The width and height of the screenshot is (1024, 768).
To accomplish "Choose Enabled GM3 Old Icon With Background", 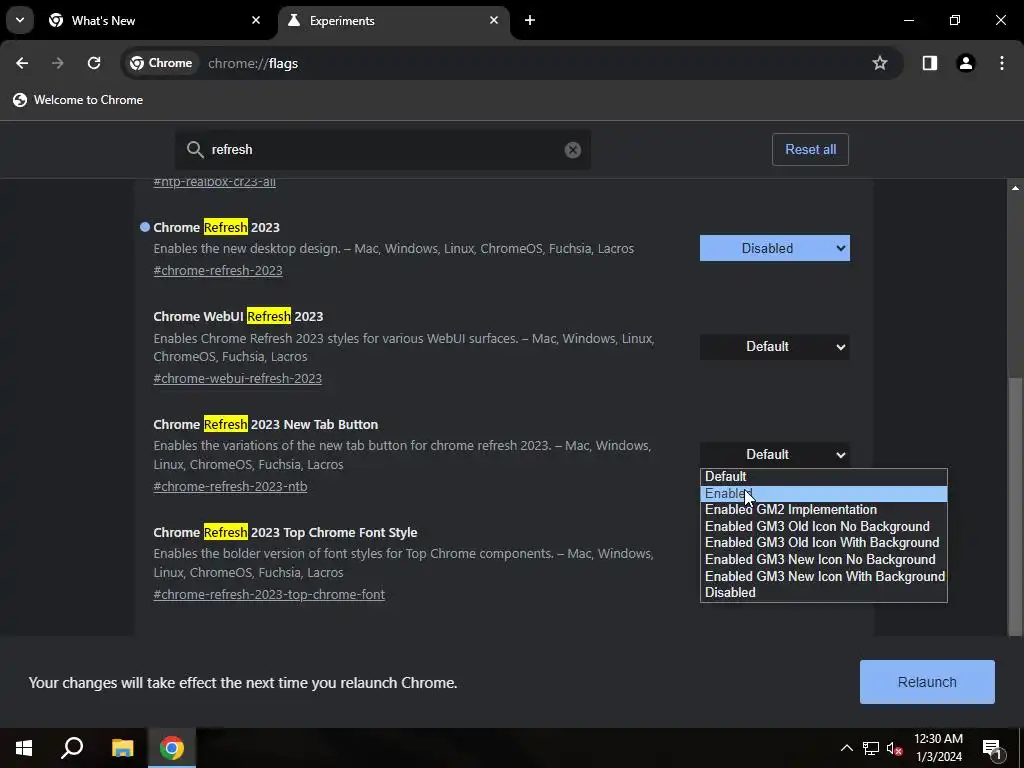I will (823, 543).
